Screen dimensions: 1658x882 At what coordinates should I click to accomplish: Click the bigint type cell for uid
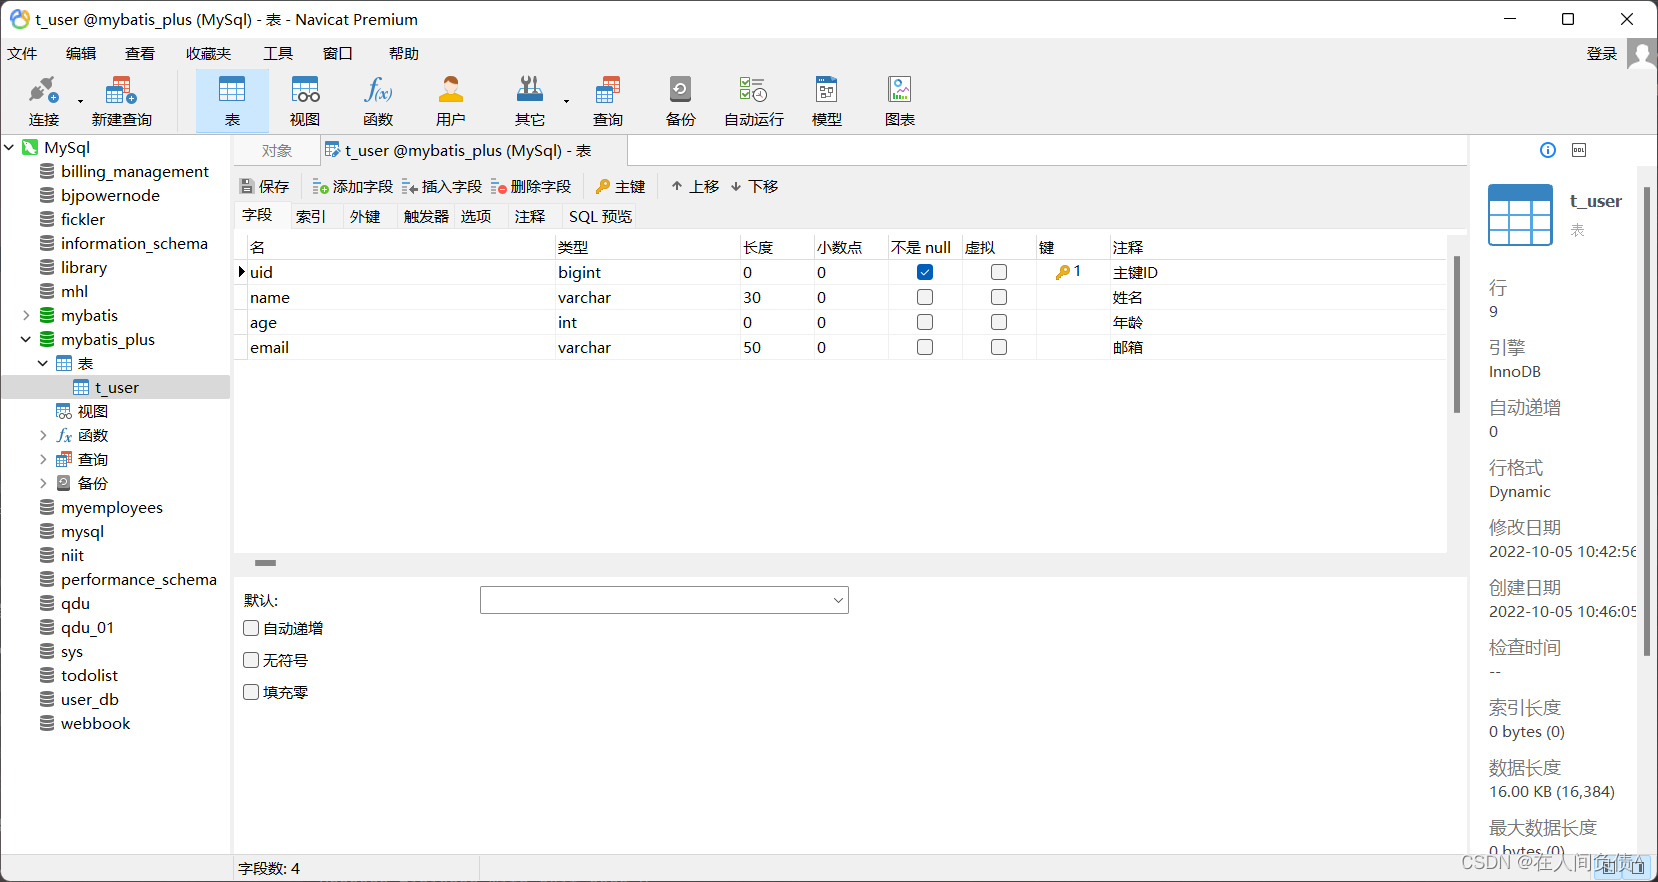tap(648, 272)
